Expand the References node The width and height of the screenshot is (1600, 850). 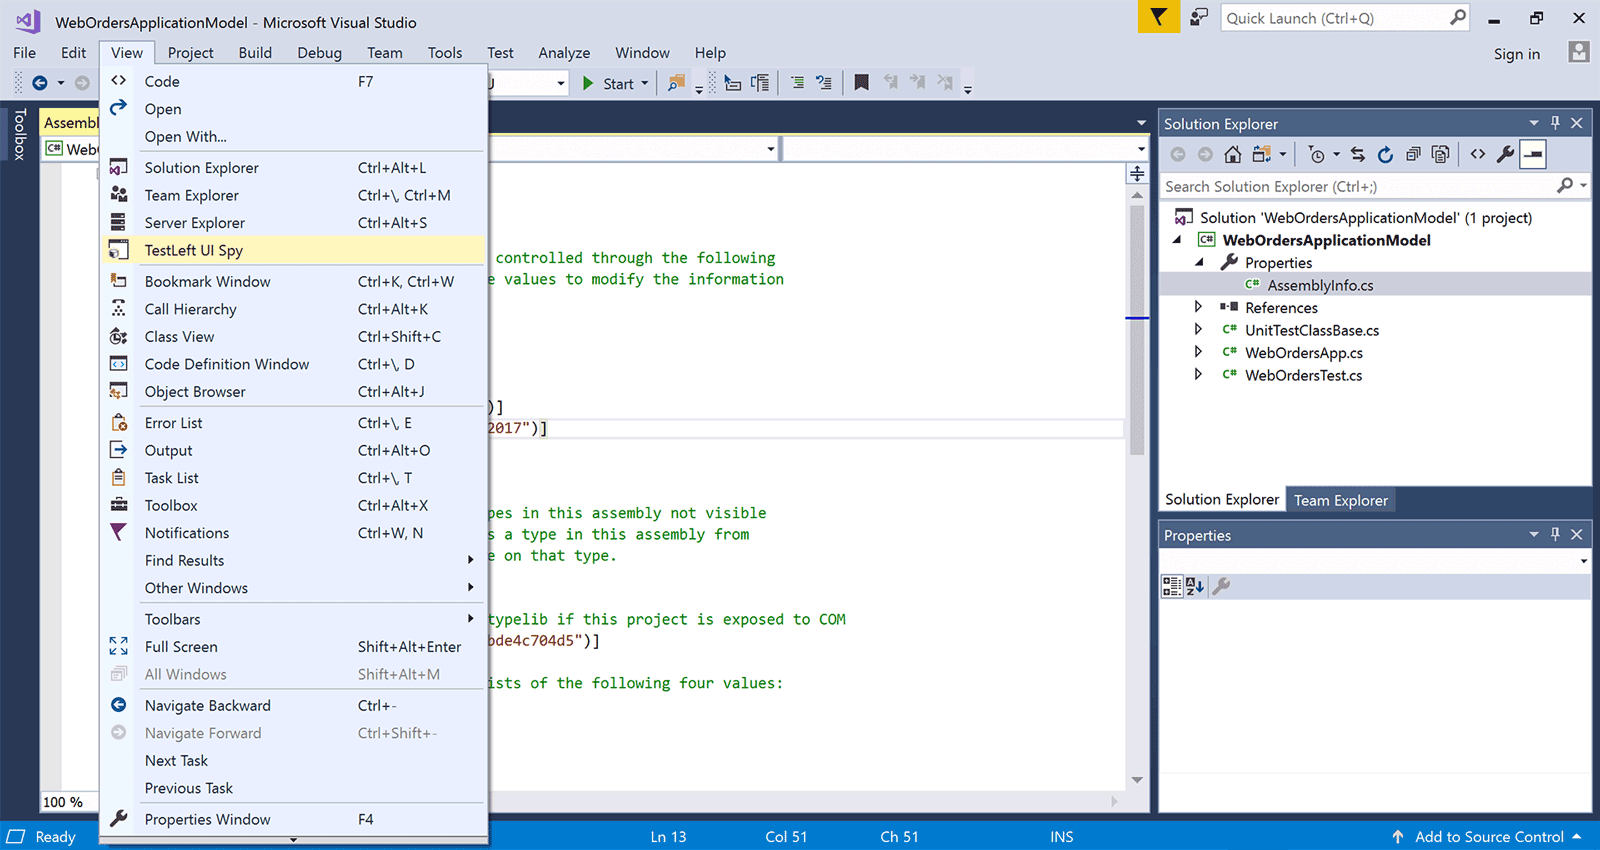click(x=1198, y=308)
